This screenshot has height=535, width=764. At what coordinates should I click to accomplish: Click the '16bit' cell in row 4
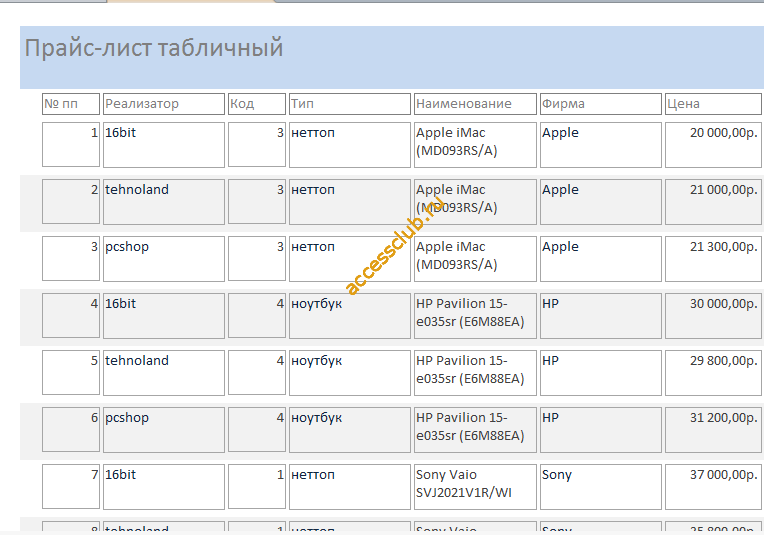pos(164,316)
